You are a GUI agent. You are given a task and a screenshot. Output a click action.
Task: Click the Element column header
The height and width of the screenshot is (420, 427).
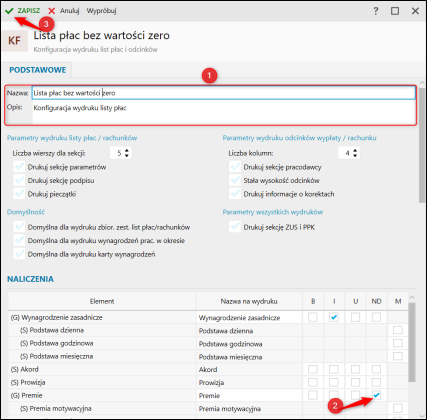pos(102,301)
